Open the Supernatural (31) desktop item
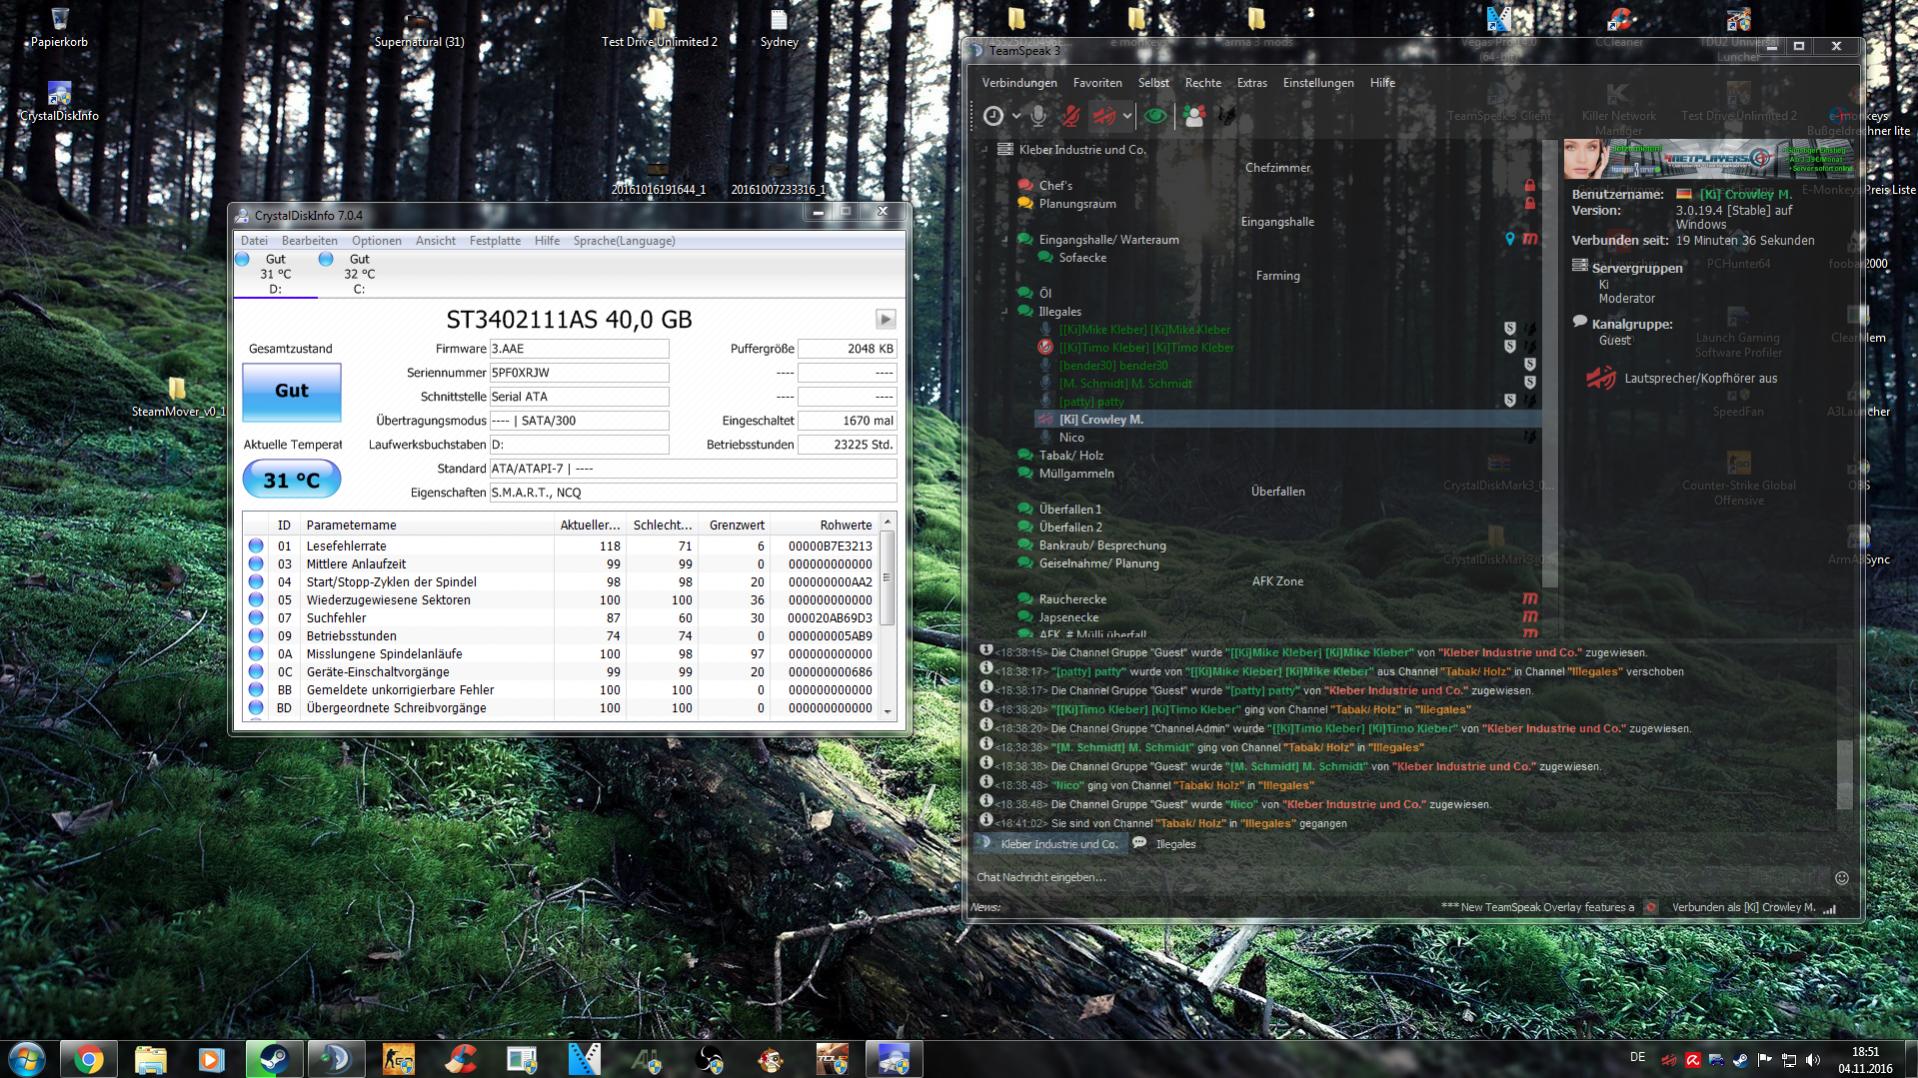The image size is (1918, 1078). tap(419, 28)
